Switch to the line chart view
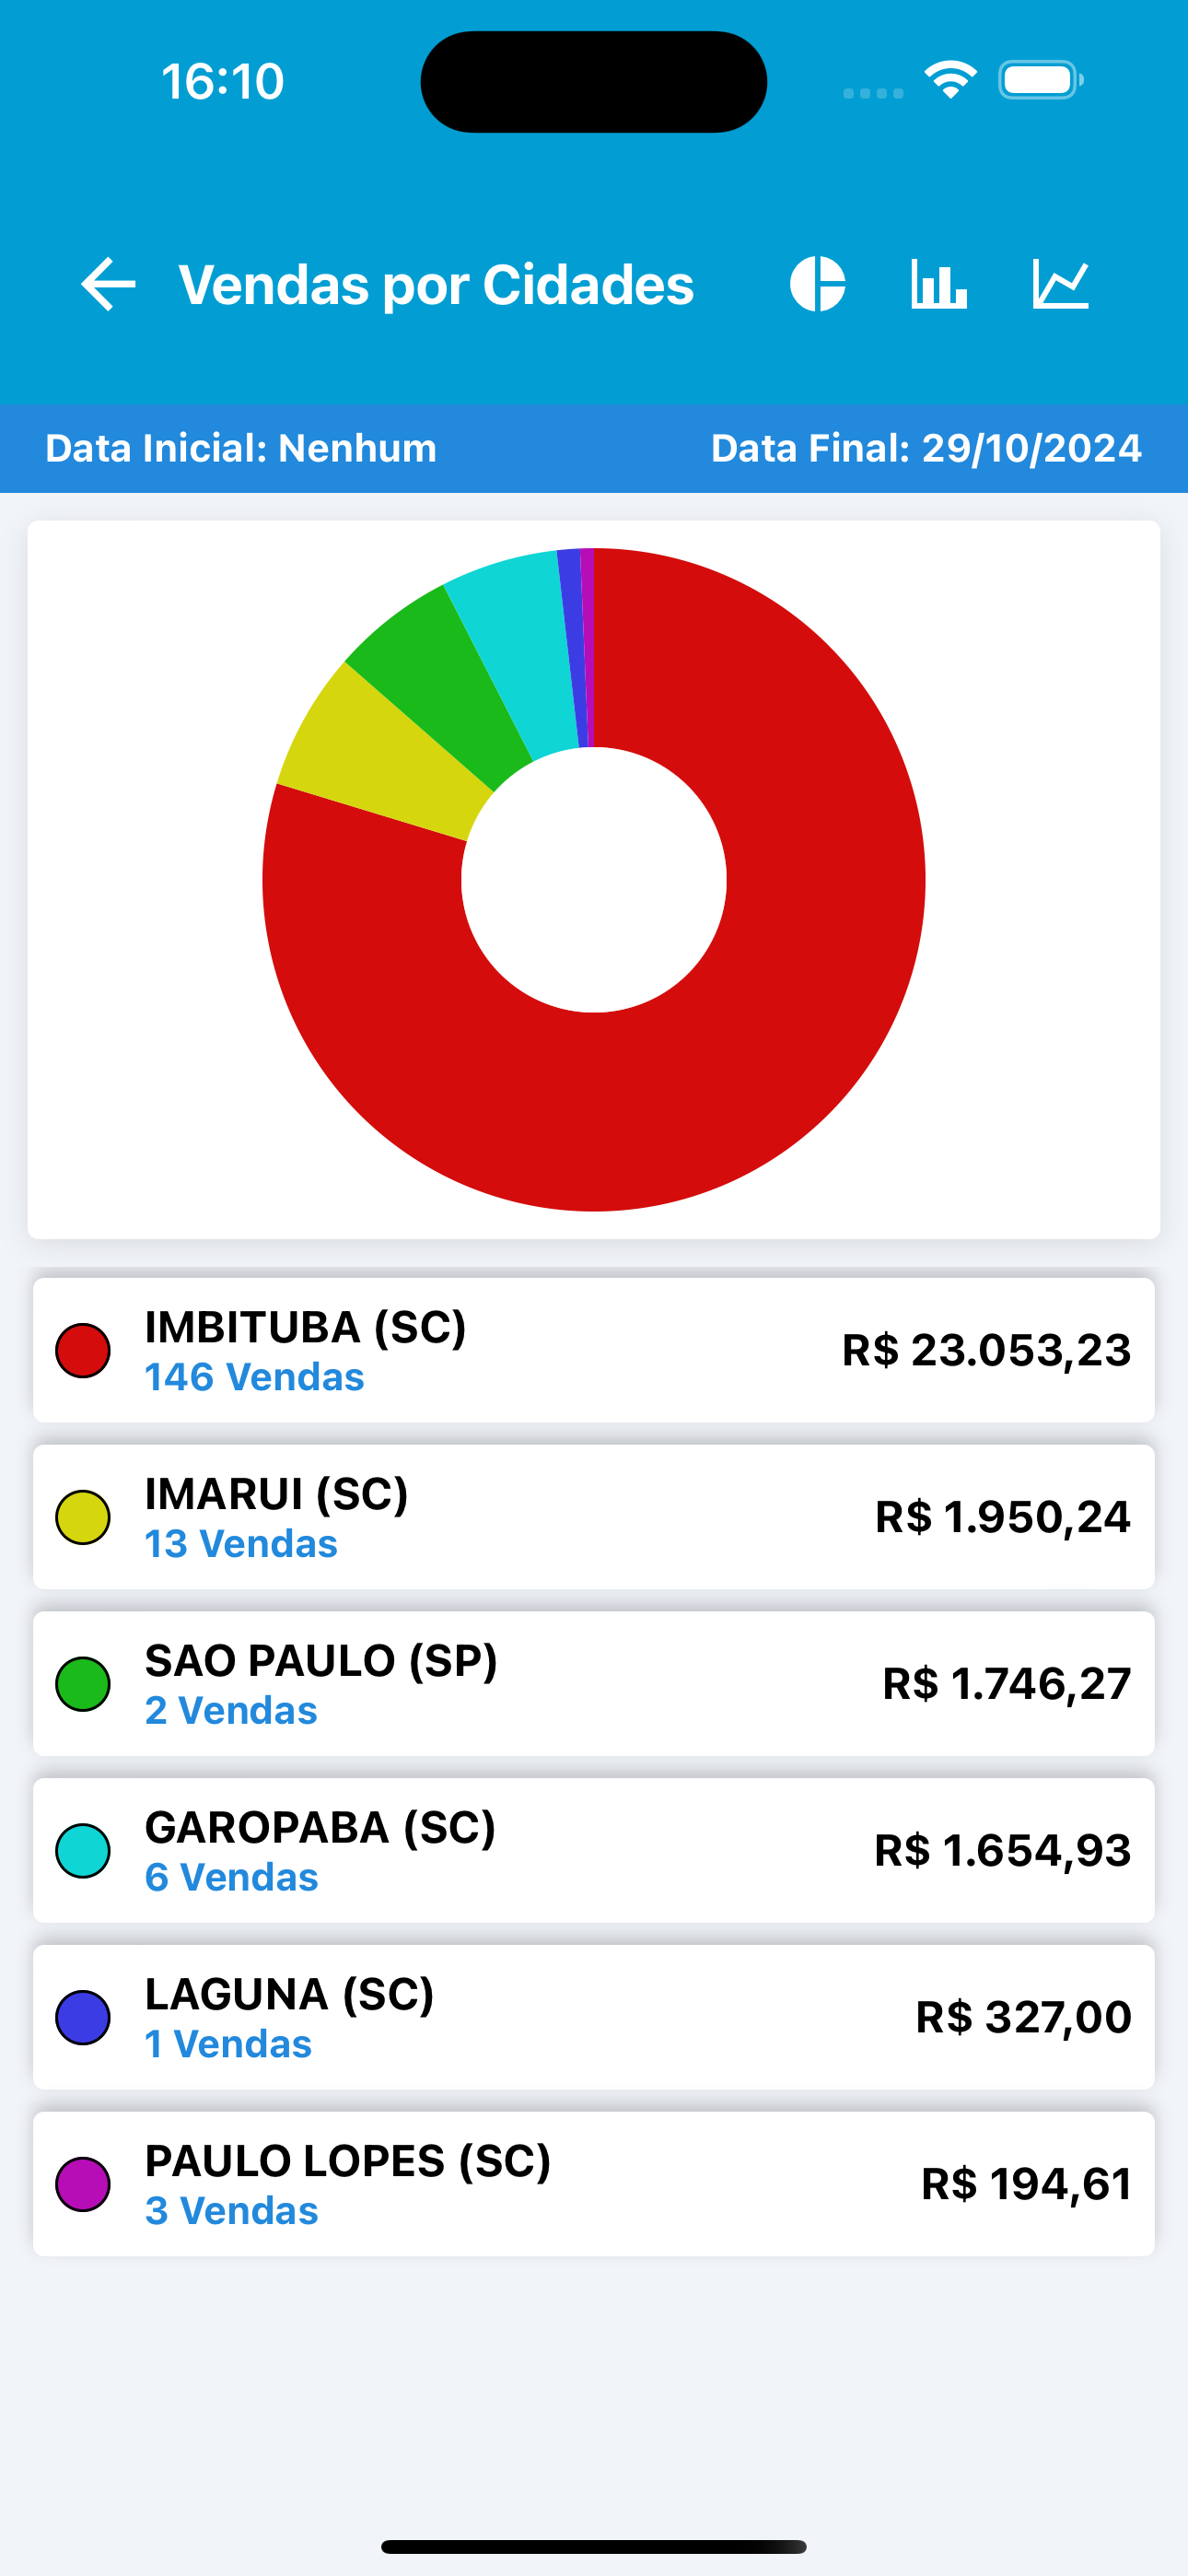This screenshot has height=2576, width=1188. [x=1060, y=284]
